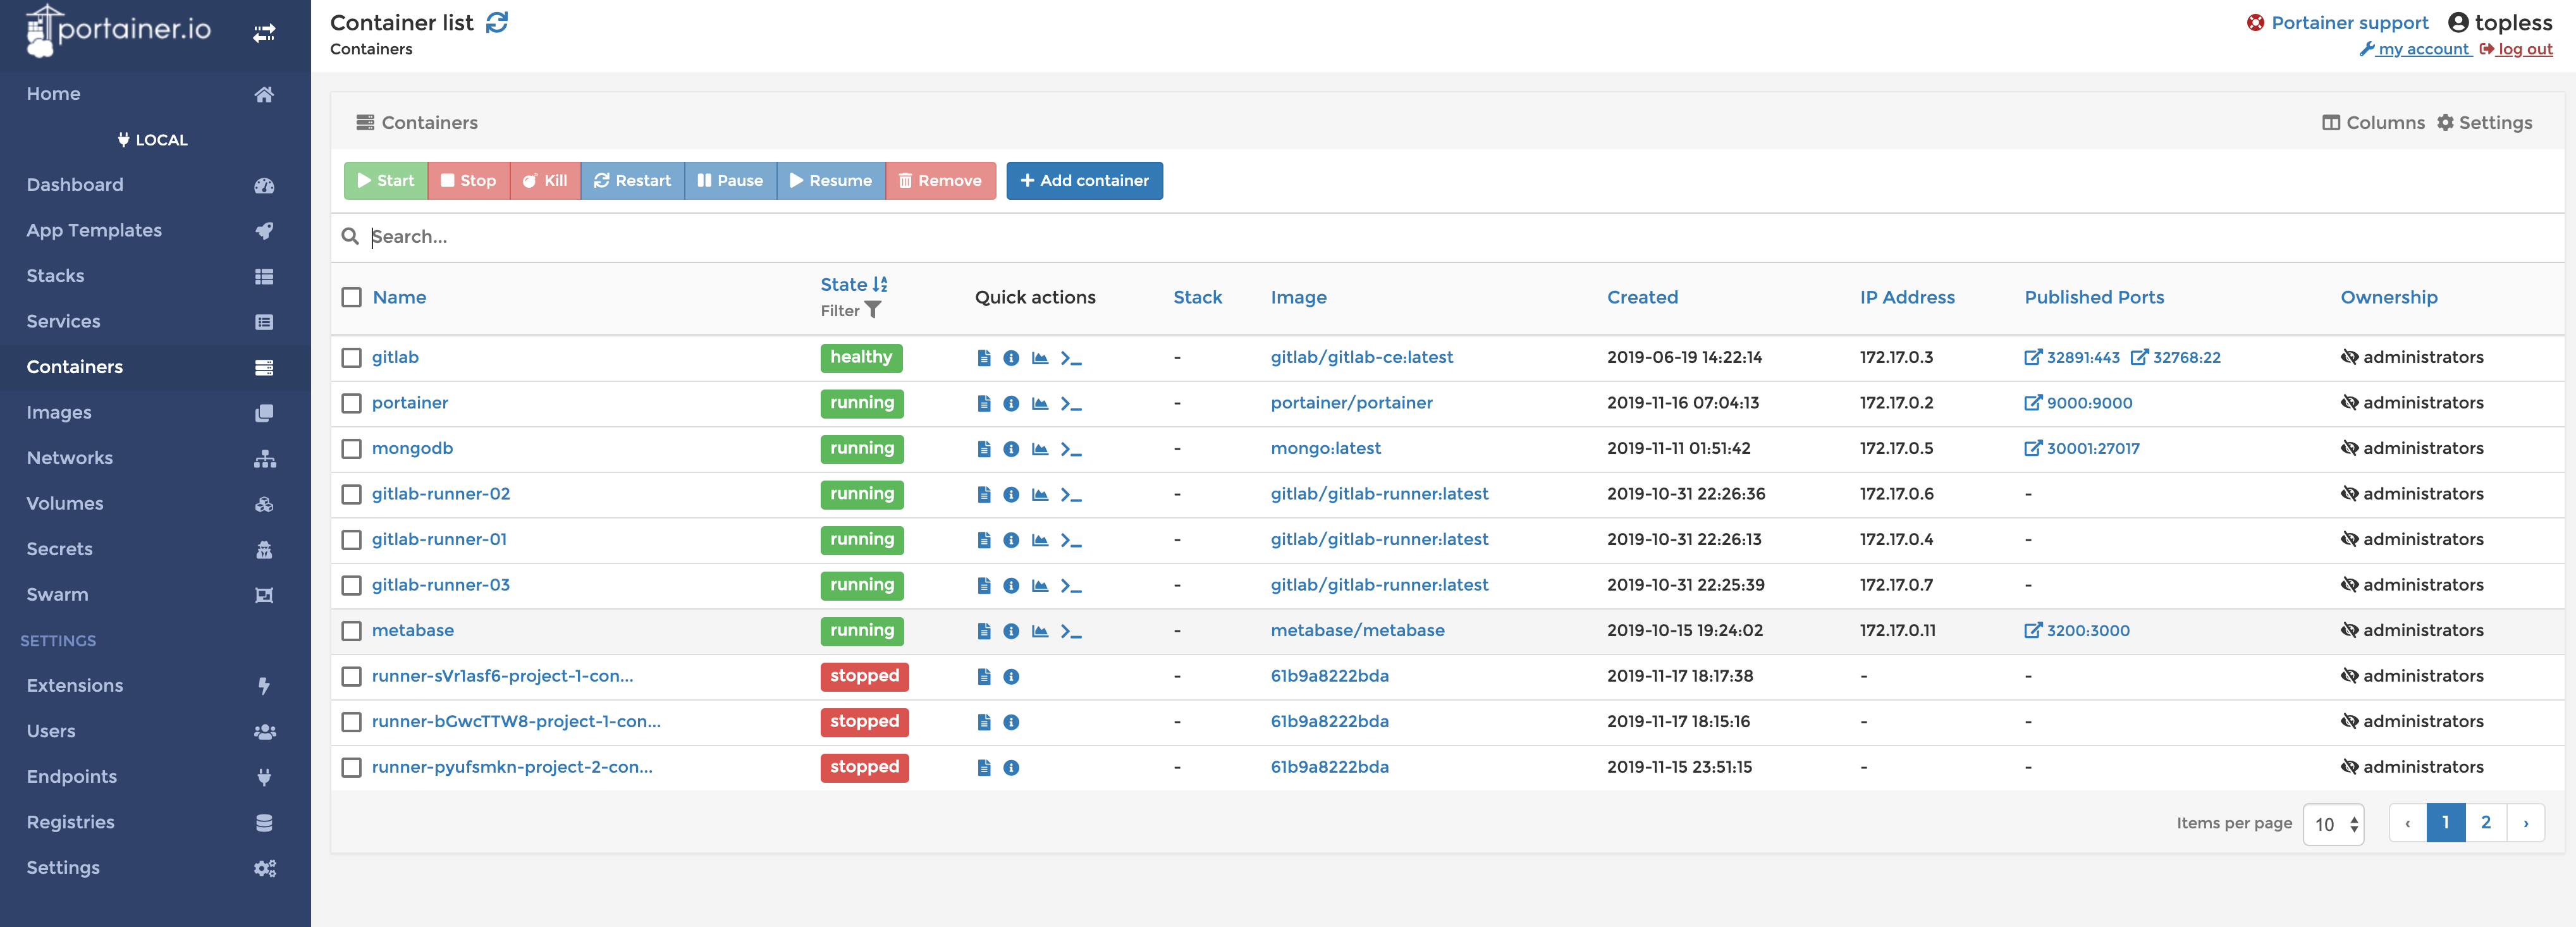Check the mongodb container checkbox

coord(351,449)
